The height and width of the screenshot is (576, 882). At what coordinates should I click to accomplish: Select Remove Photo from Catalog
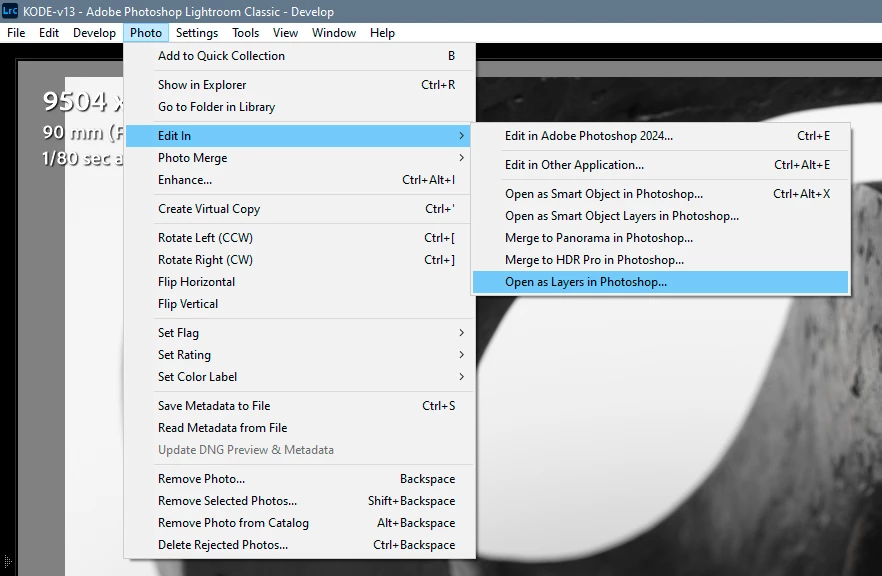point(299,523)
